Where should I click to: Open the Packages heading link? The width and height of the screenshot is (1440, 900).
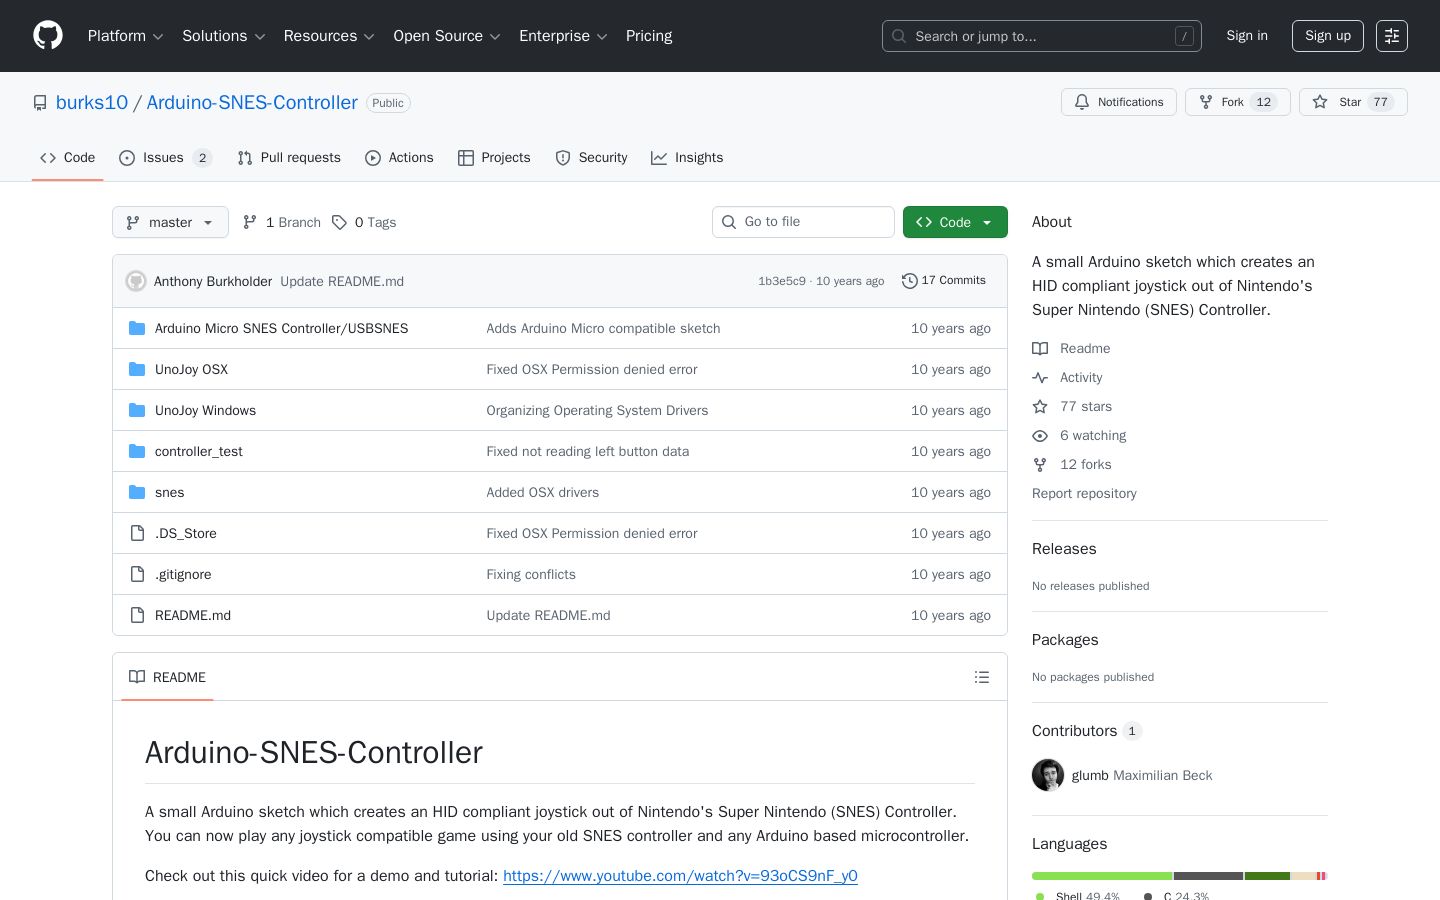tap(1065, 640)
